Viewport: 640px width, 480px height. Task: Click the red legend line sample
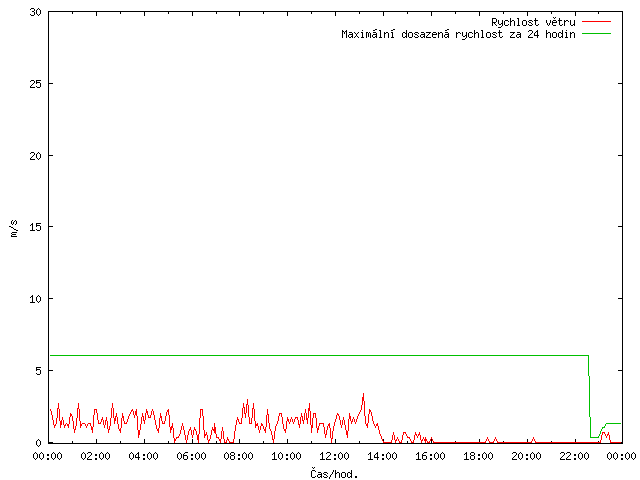pyautogui.click(x=596, y=22)
